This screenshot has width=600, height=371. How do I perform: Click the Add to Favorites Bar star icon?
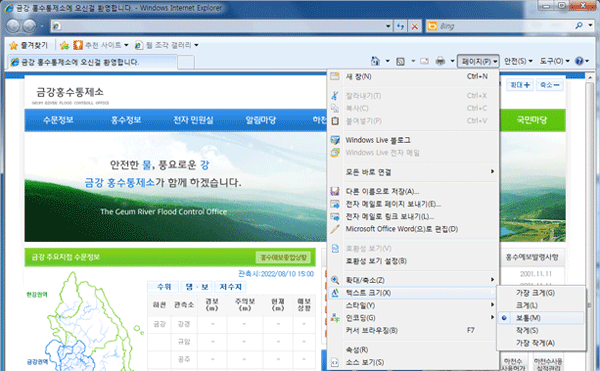point(64,45)
